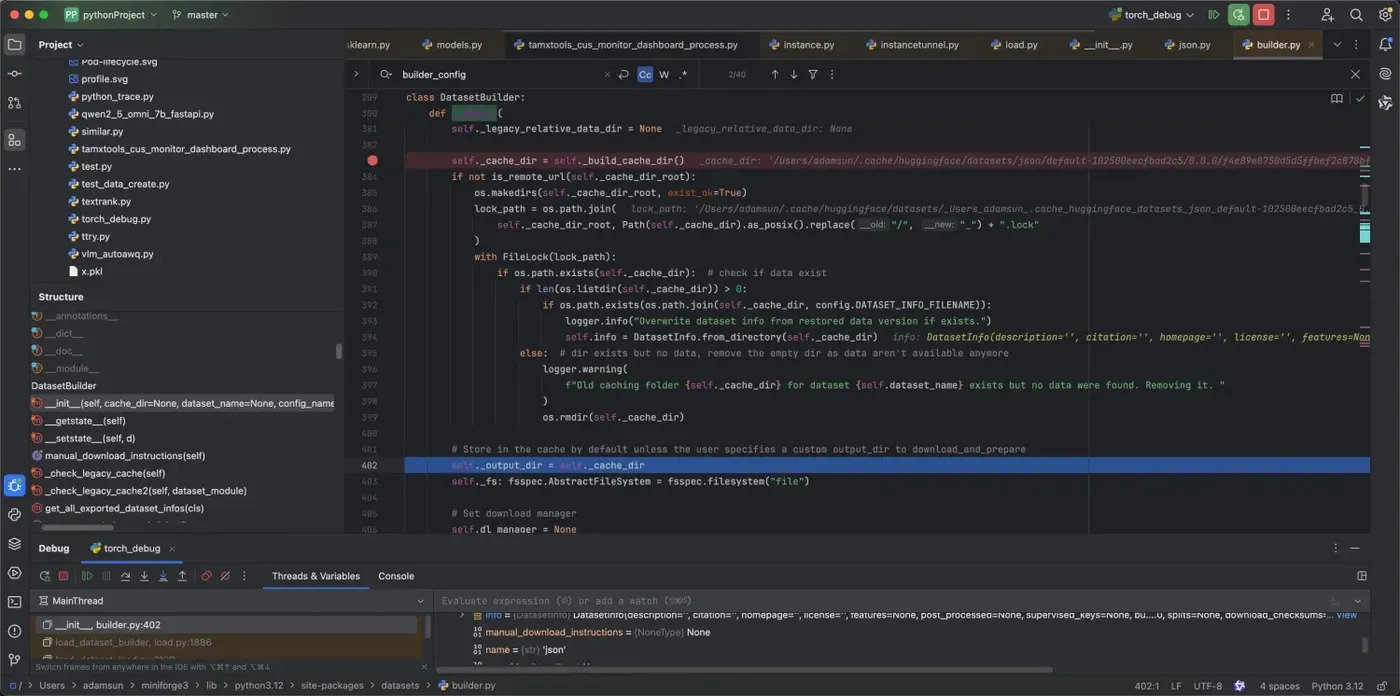Close the find bar
The width and height of the screenshot is (1400, 696).
1355,75
